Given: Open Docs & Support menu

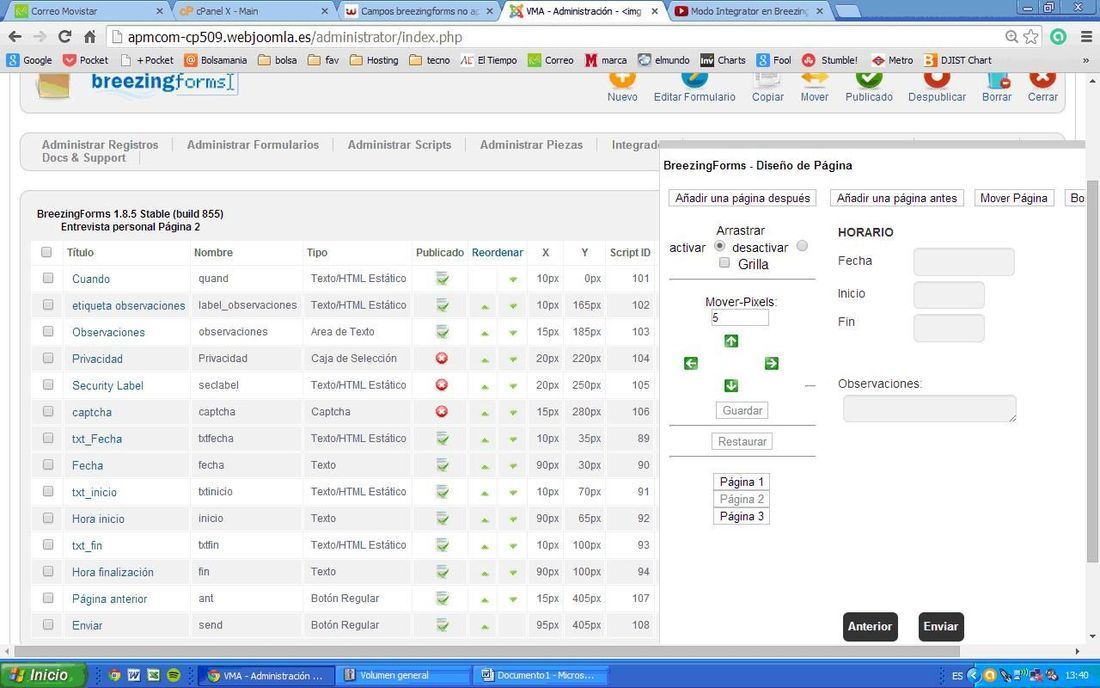Looking at the screenshot, I should coord(83,158).
